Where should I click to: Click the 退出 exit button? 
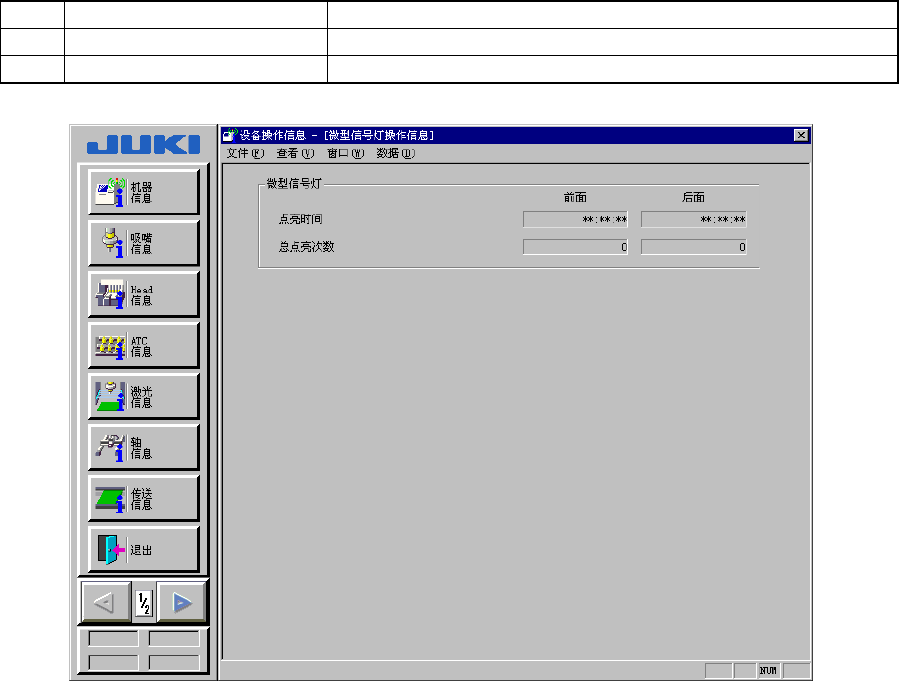coord(144,549)
